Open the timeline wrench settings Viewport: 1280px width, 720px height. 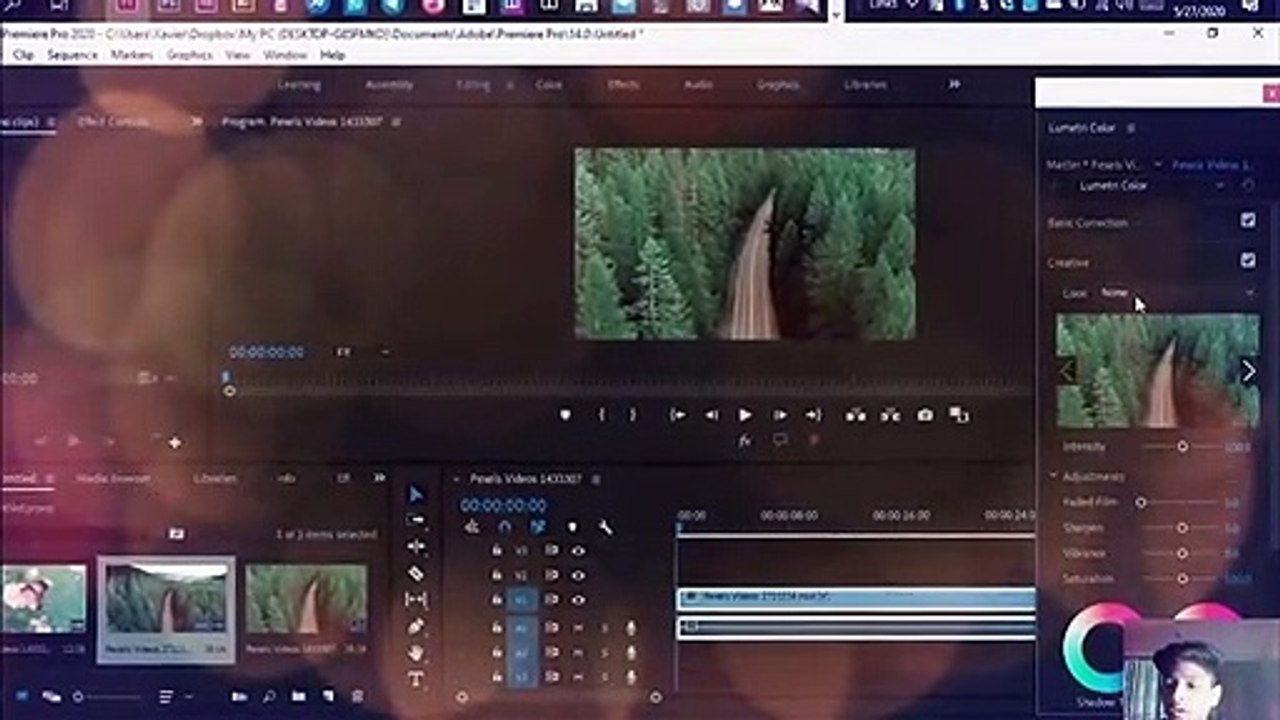[605, 527]
